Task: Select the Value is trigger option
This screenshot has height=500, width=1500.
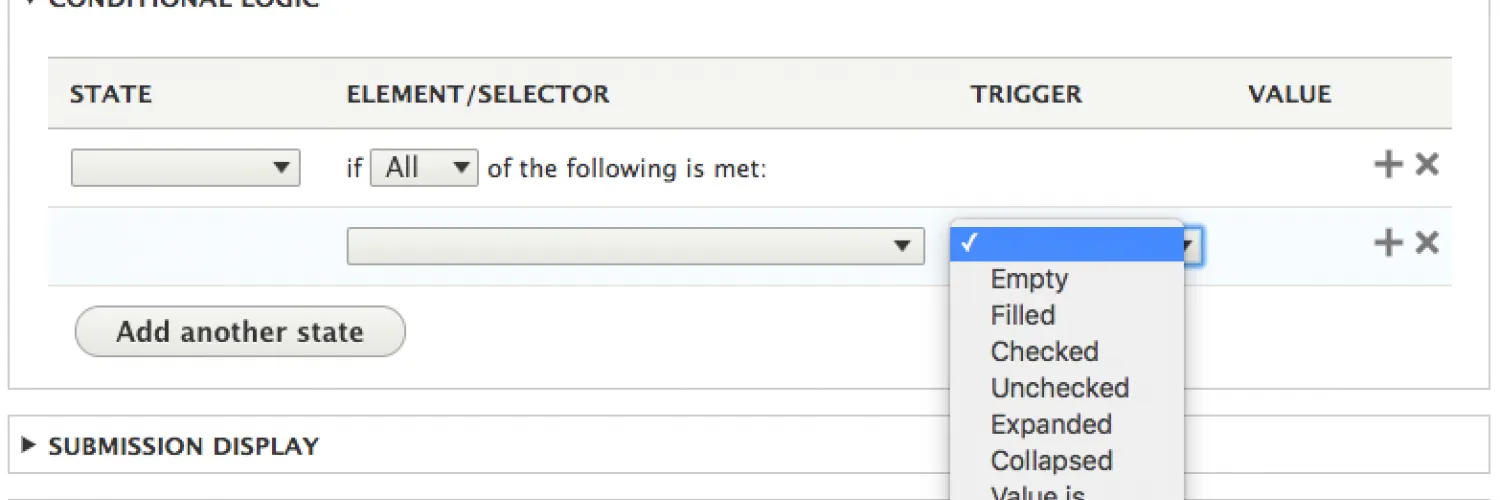Action: point(1037,492)
